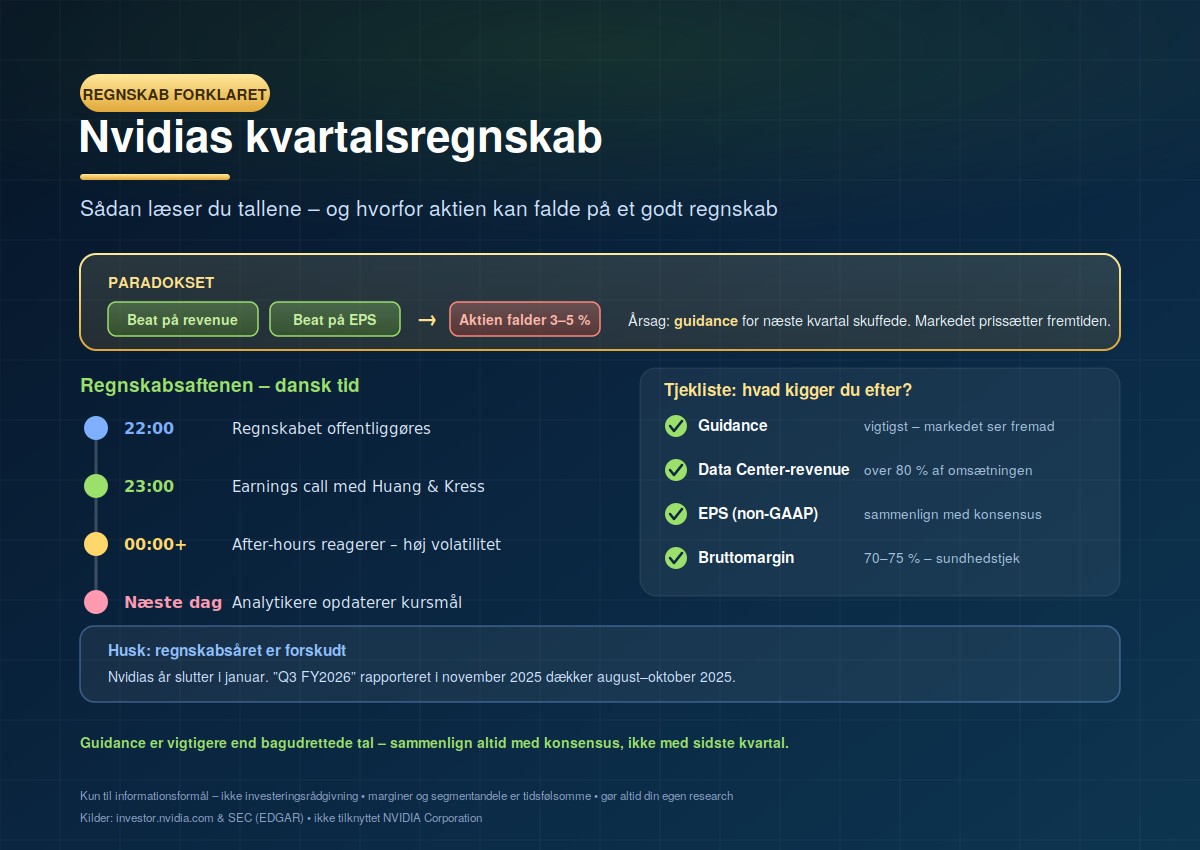The height and width of the screenshot is (850, 1200).
Task: Click Earnings call med Huang & Kress
Action: tap(358, 486)
